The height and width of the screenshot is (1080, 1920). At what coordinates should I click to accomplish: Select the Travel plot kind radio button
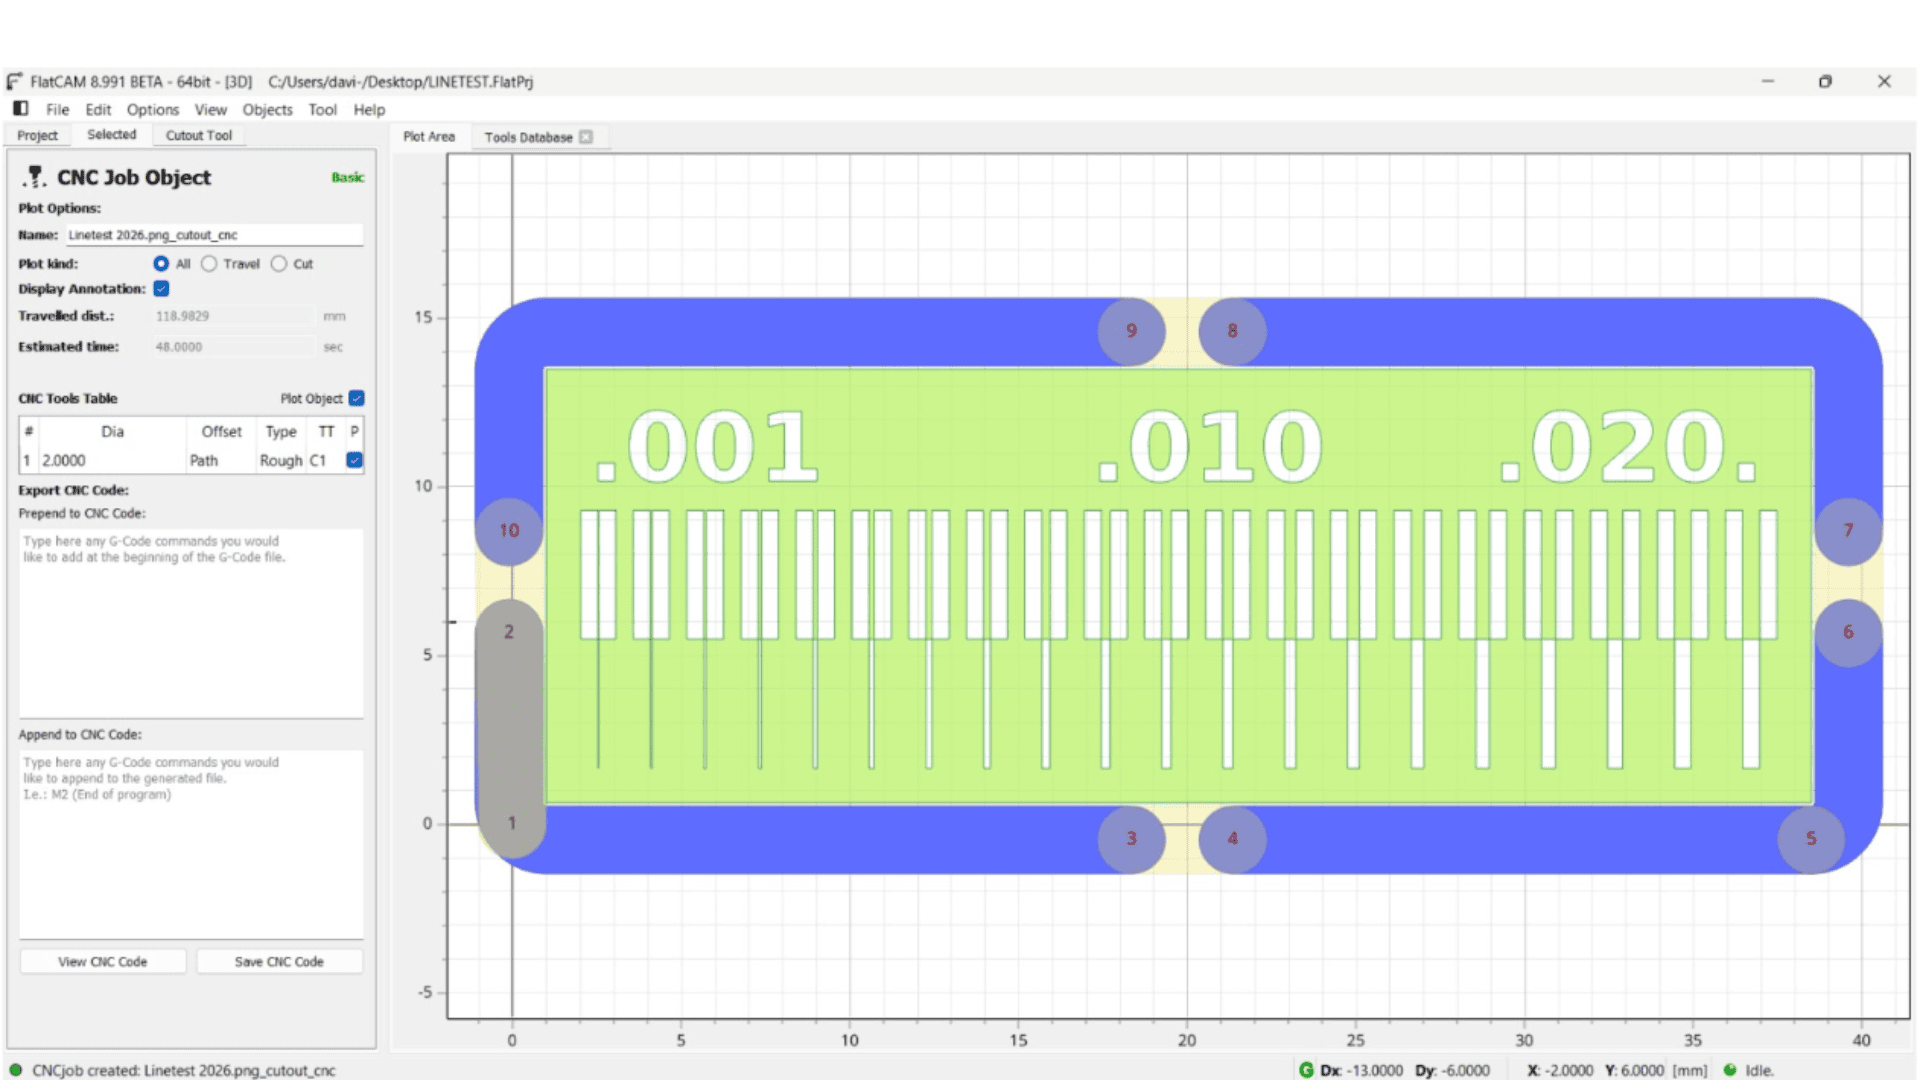tap(209, 264)
